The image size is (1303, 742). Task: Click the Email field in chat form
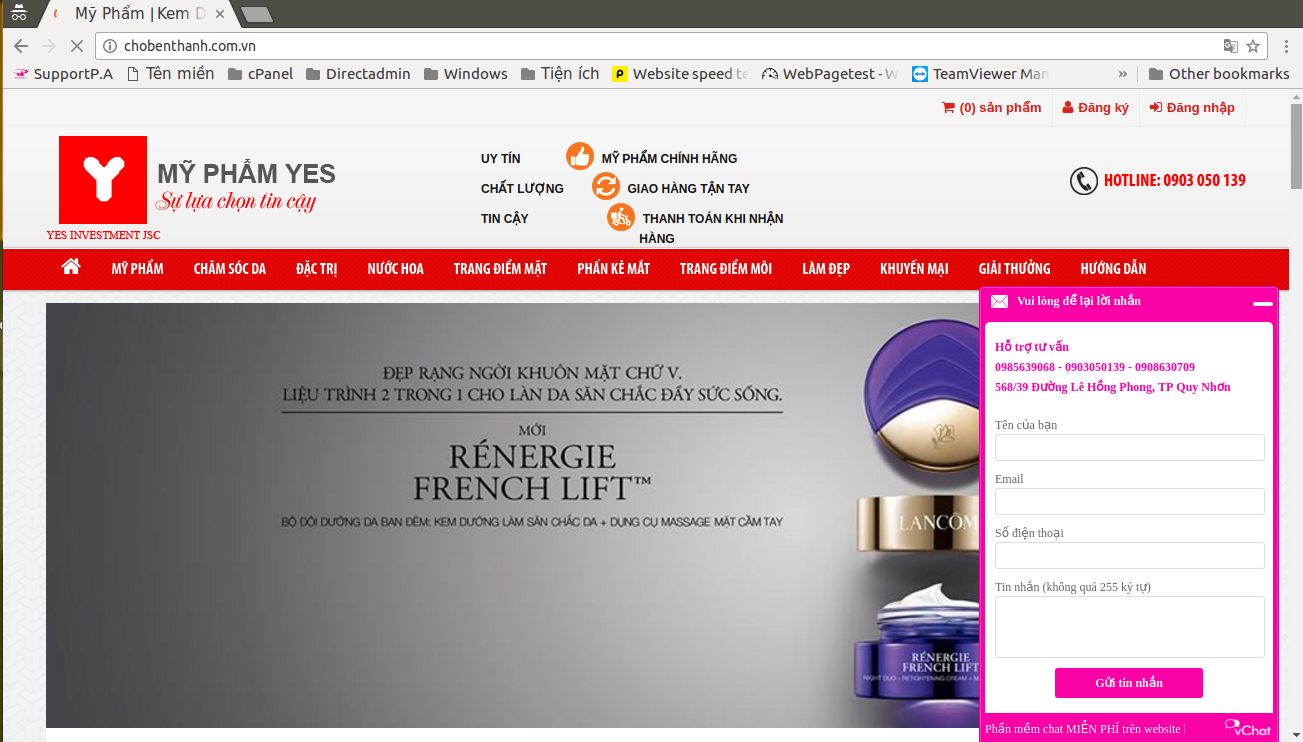1130,501
